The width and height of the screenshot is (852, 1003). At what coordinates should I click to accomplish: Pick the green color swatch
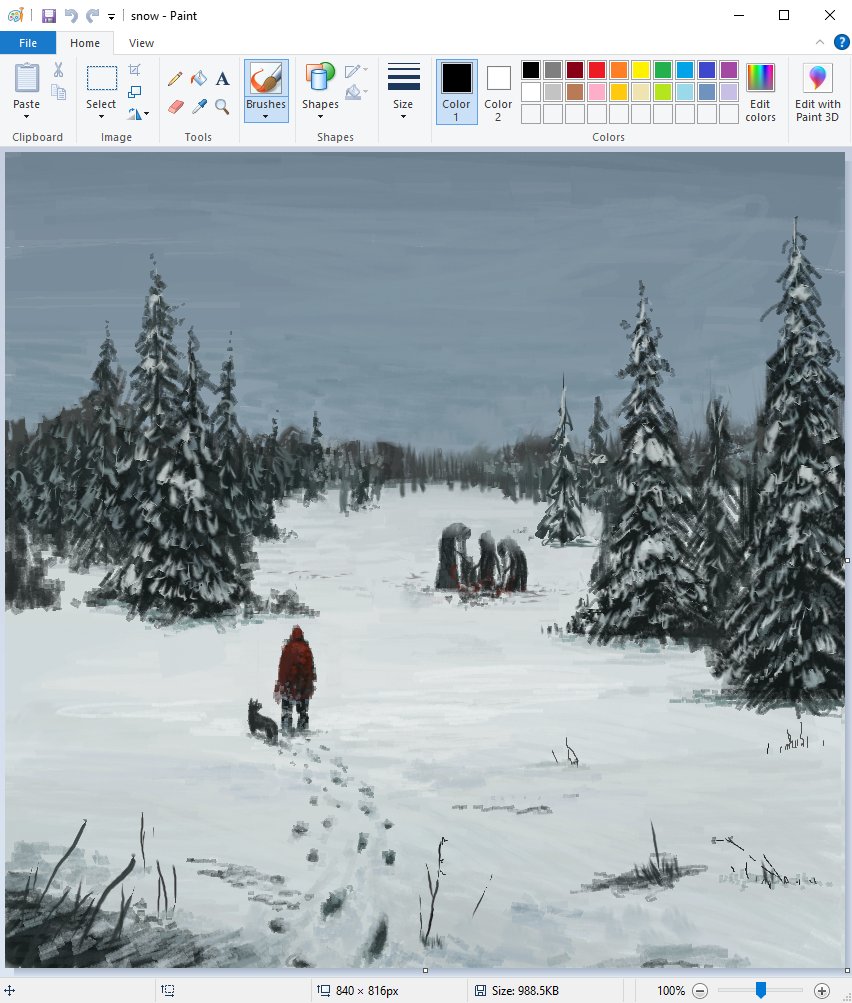click(663, 70)
